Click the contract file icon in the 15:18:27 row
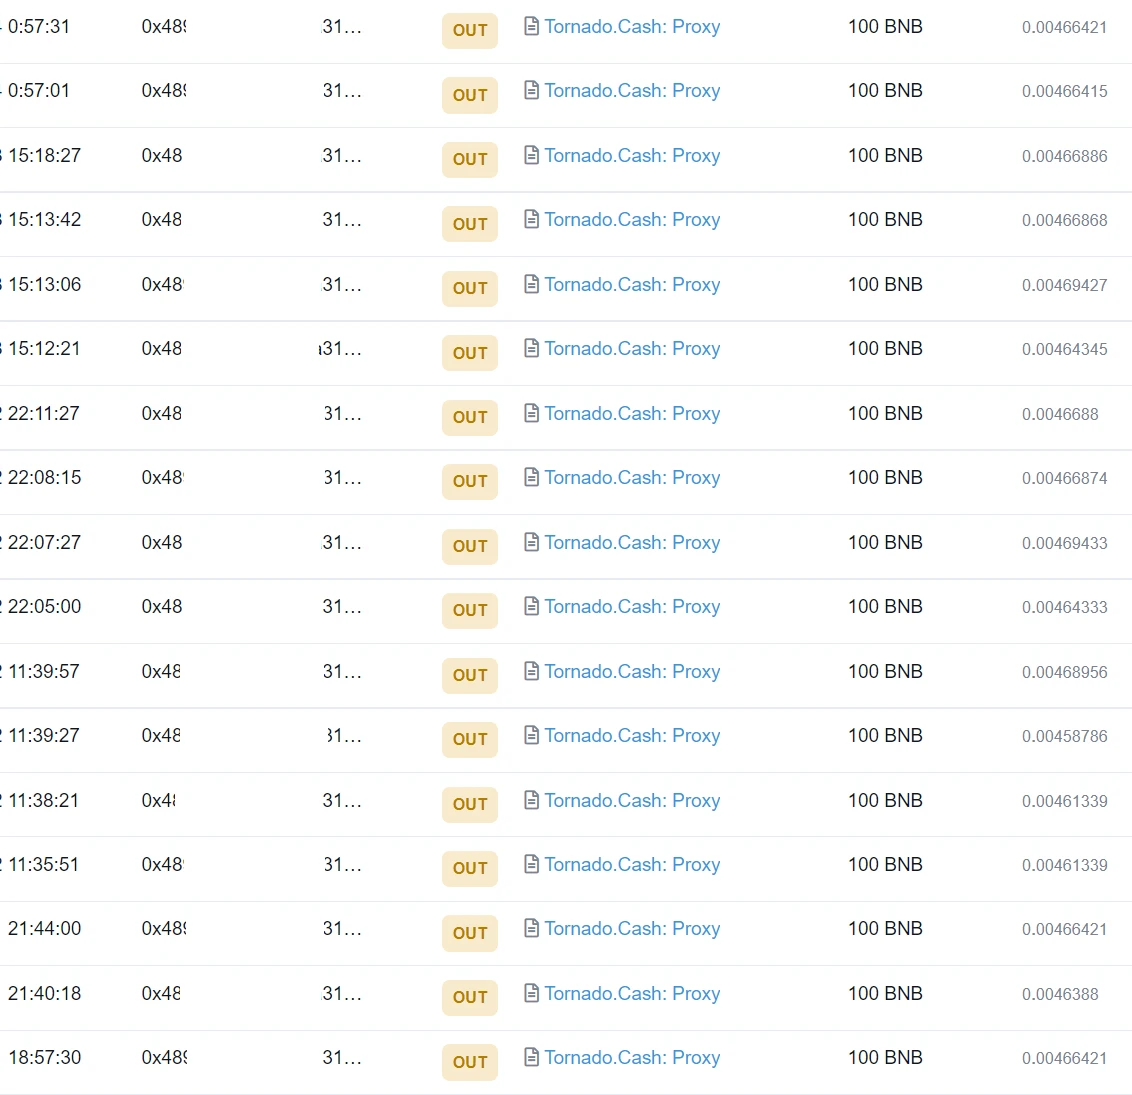This screenshot has height=1095, width=1132. pyautogui.click(x=531, y=155)
